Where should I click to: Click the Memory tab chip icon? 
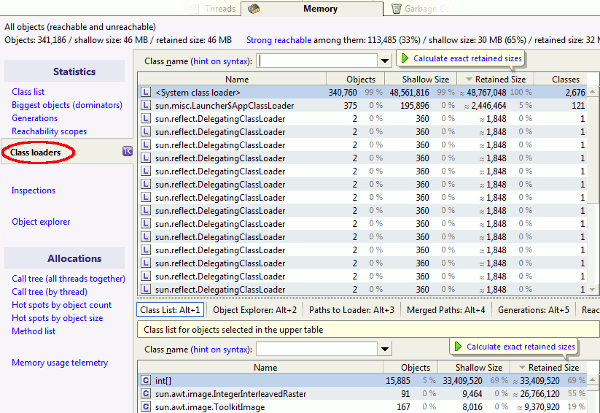(254, 8)
